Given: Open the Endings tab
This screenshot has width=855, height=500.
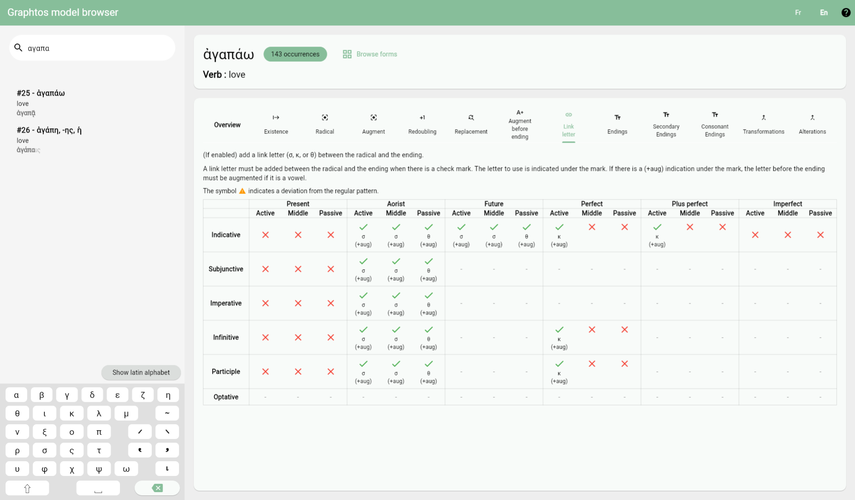Looking at the screenshot, I should pyautogui.click(x=617, y=124).
